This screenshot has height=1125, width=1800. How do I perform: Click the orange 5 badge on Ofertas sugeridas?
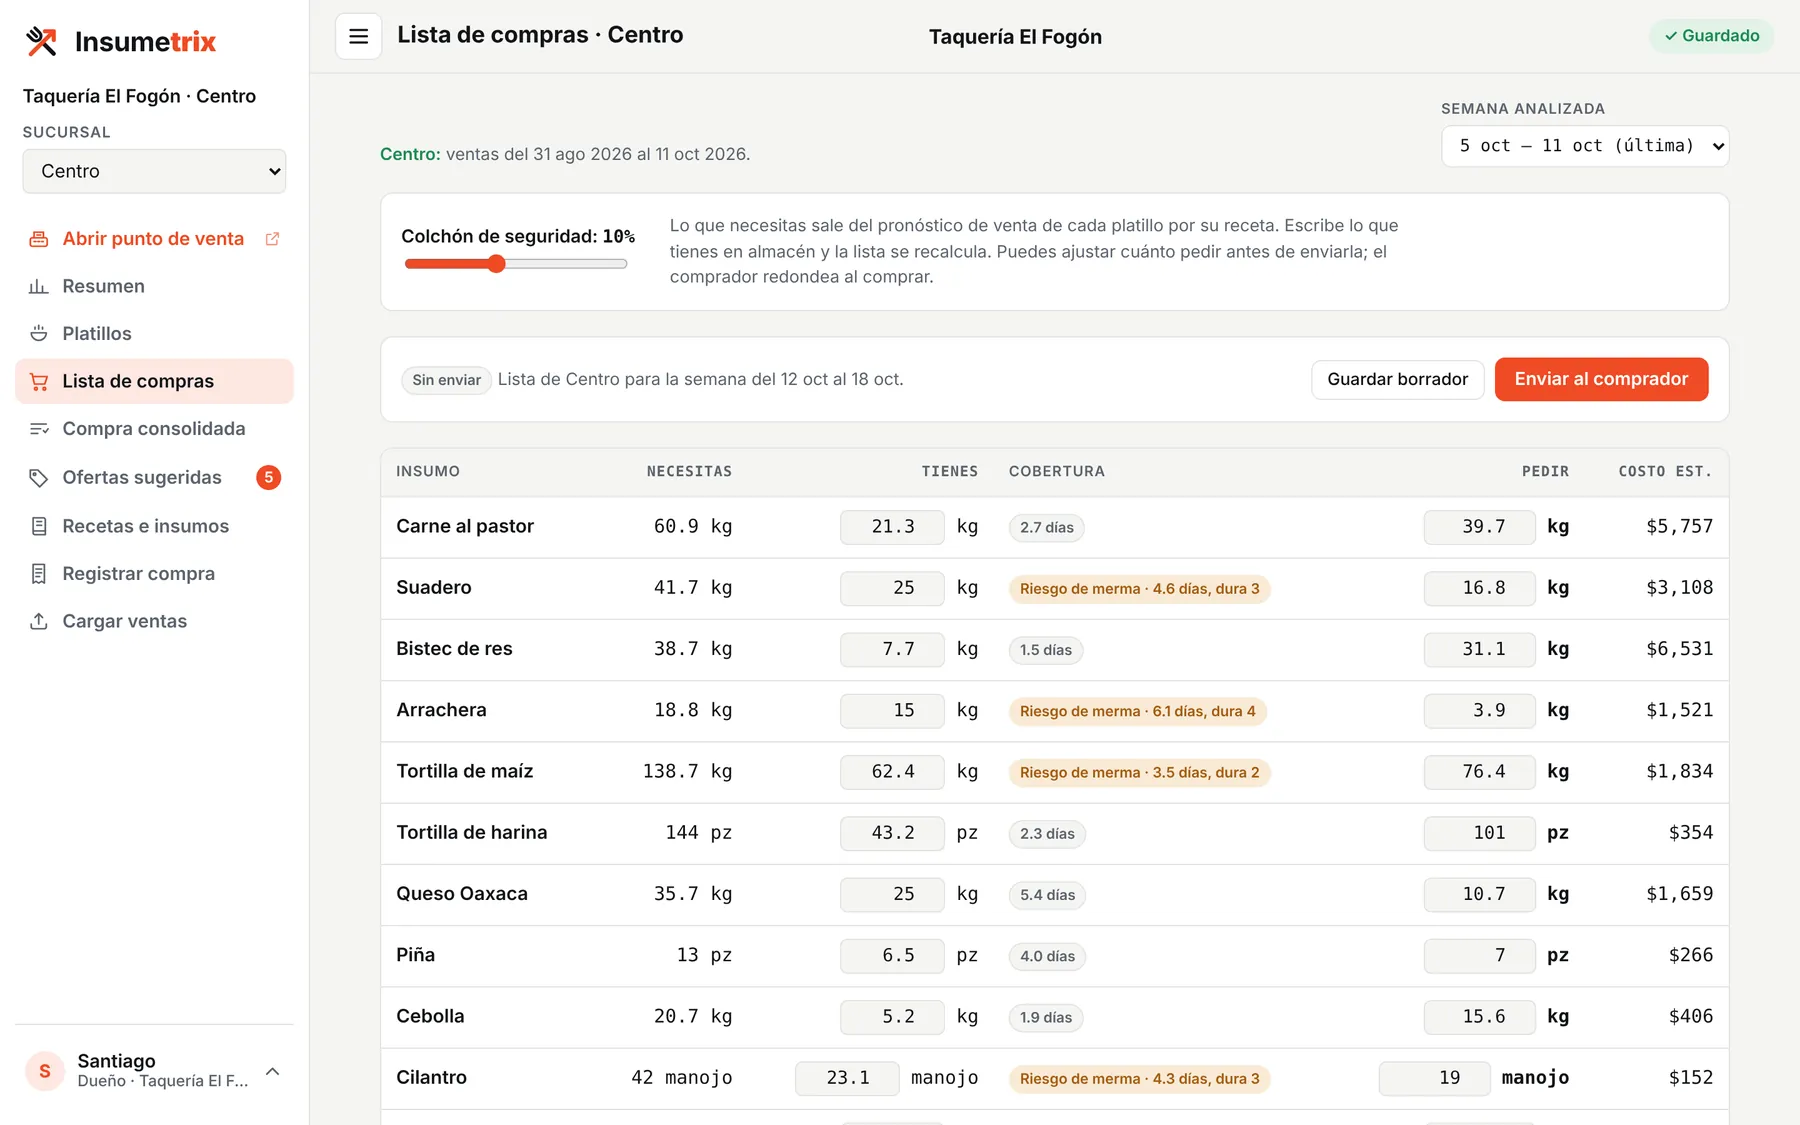click(x=268, y=478)
